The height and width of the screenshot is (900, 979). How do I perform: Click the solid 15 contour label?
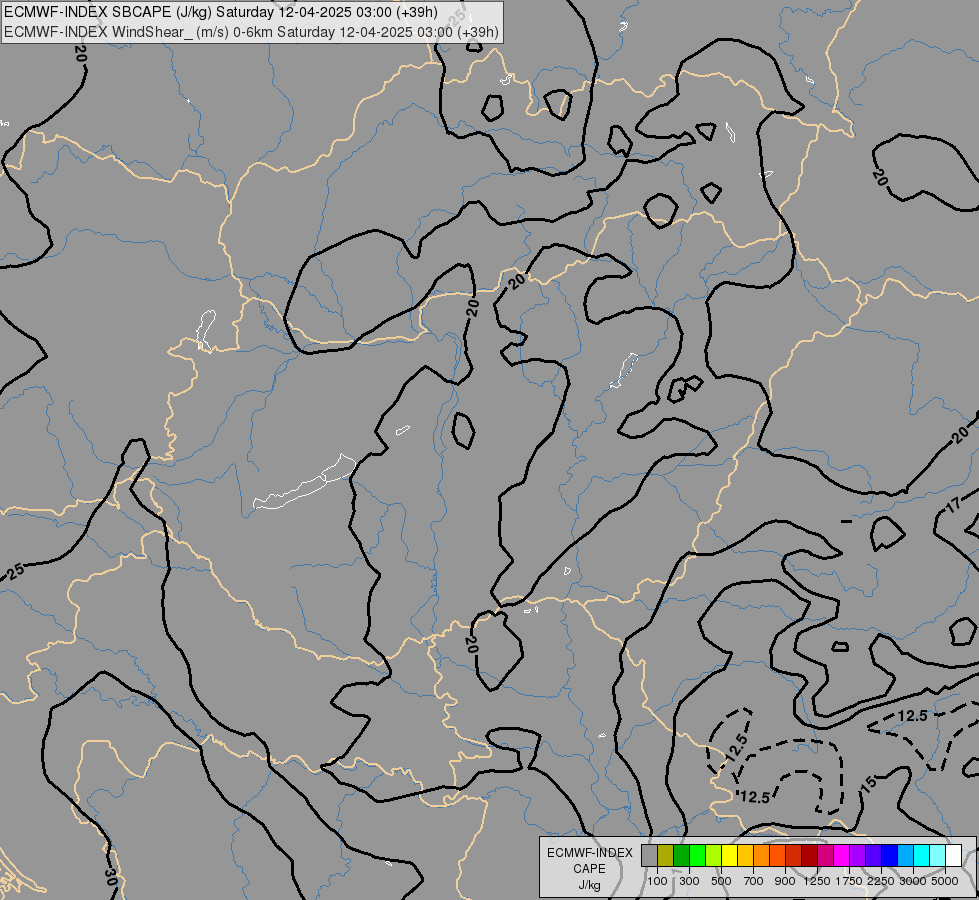tap(869, 783)
